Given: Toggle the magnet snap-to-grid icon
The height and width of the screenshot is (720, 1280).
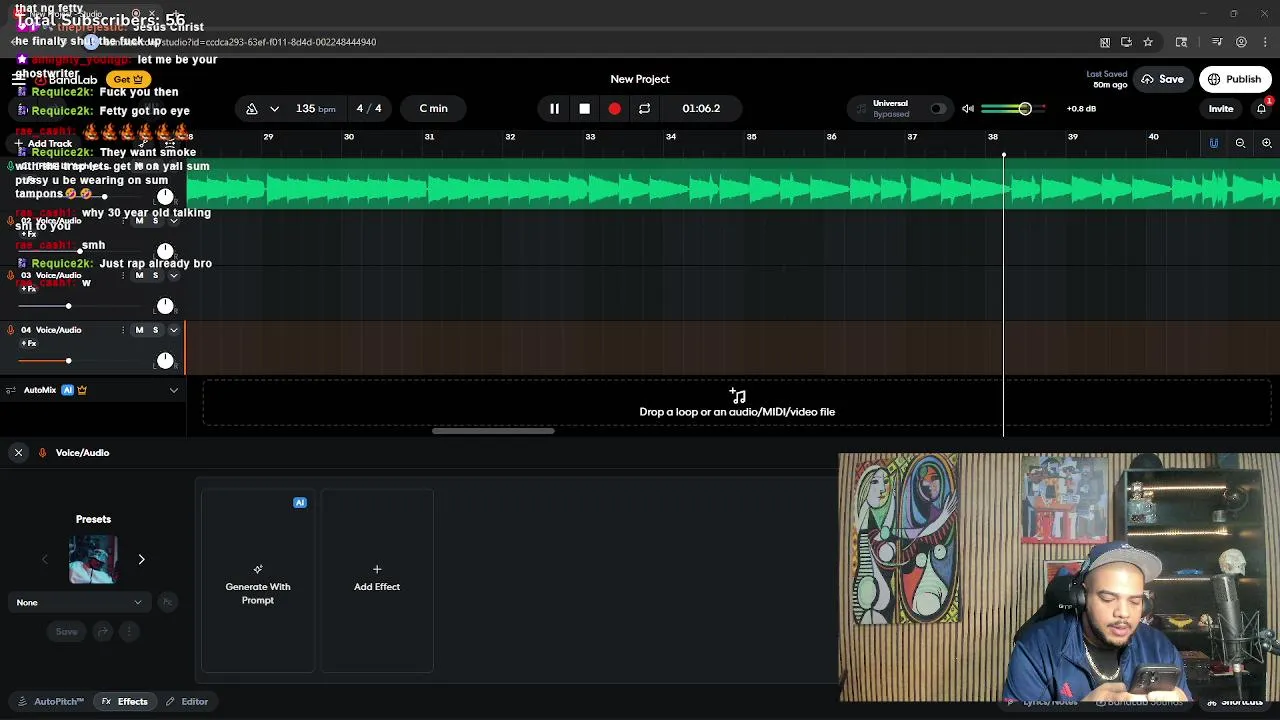Looking at the screenshot, I should point(1213,144).
